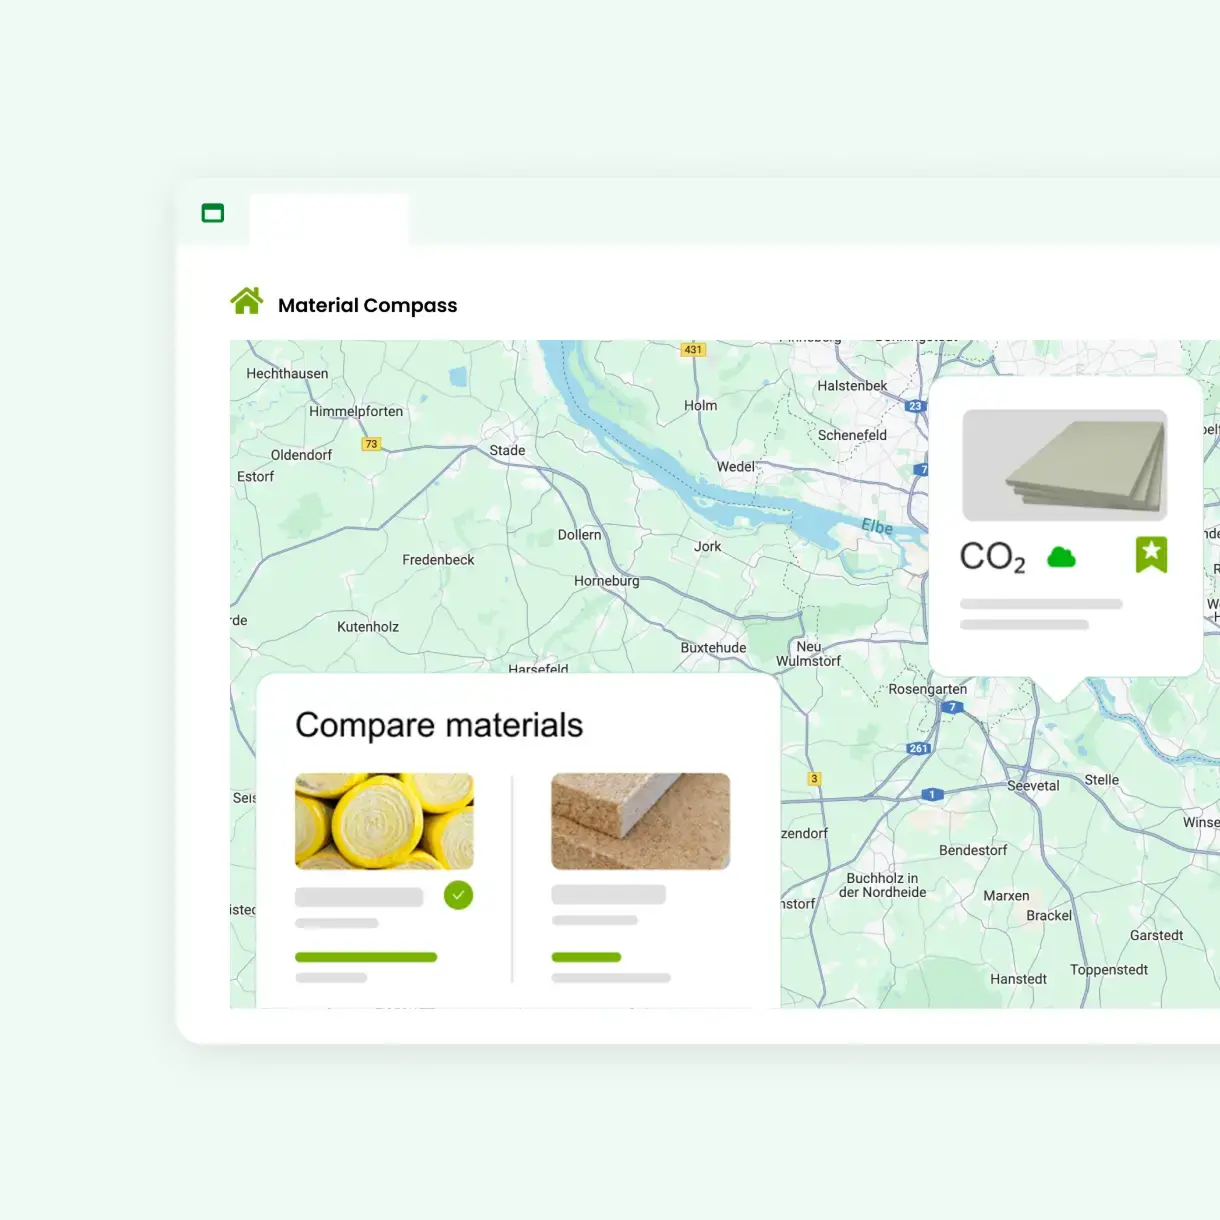Select the blank browser tab
The image size is (1220, 1220).
tap(329, 220)
